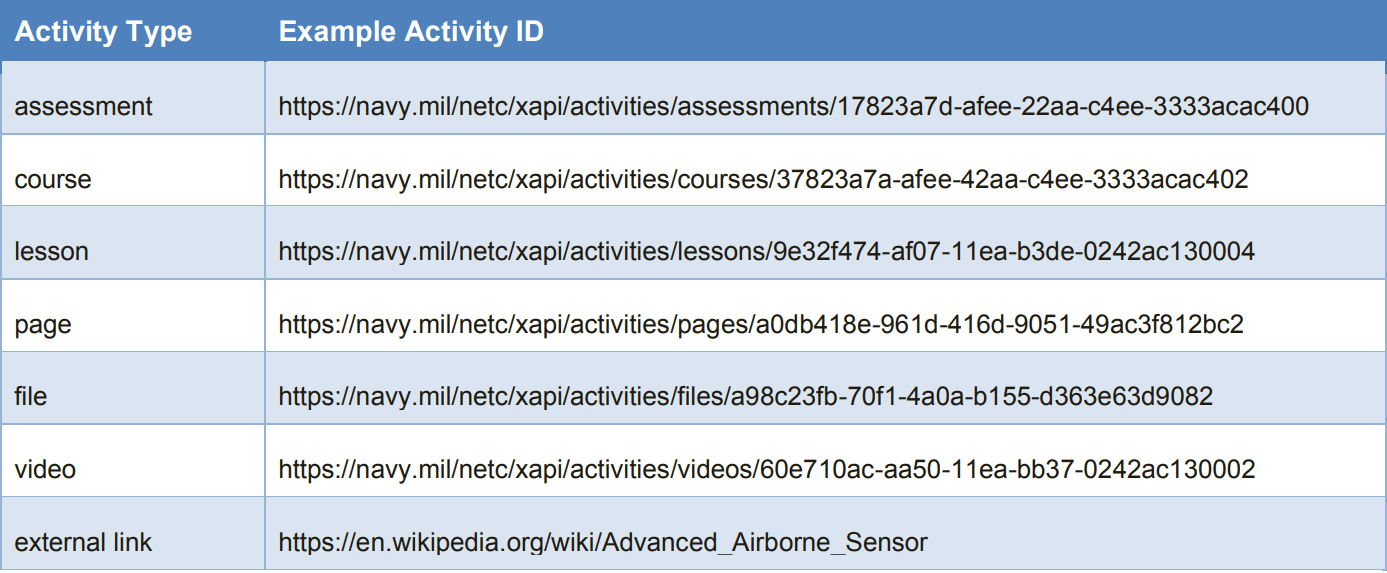Follow the lessons example activity link
Image resolution: width=1387 pixels, height=573 pixels.
tap(766, 252)
